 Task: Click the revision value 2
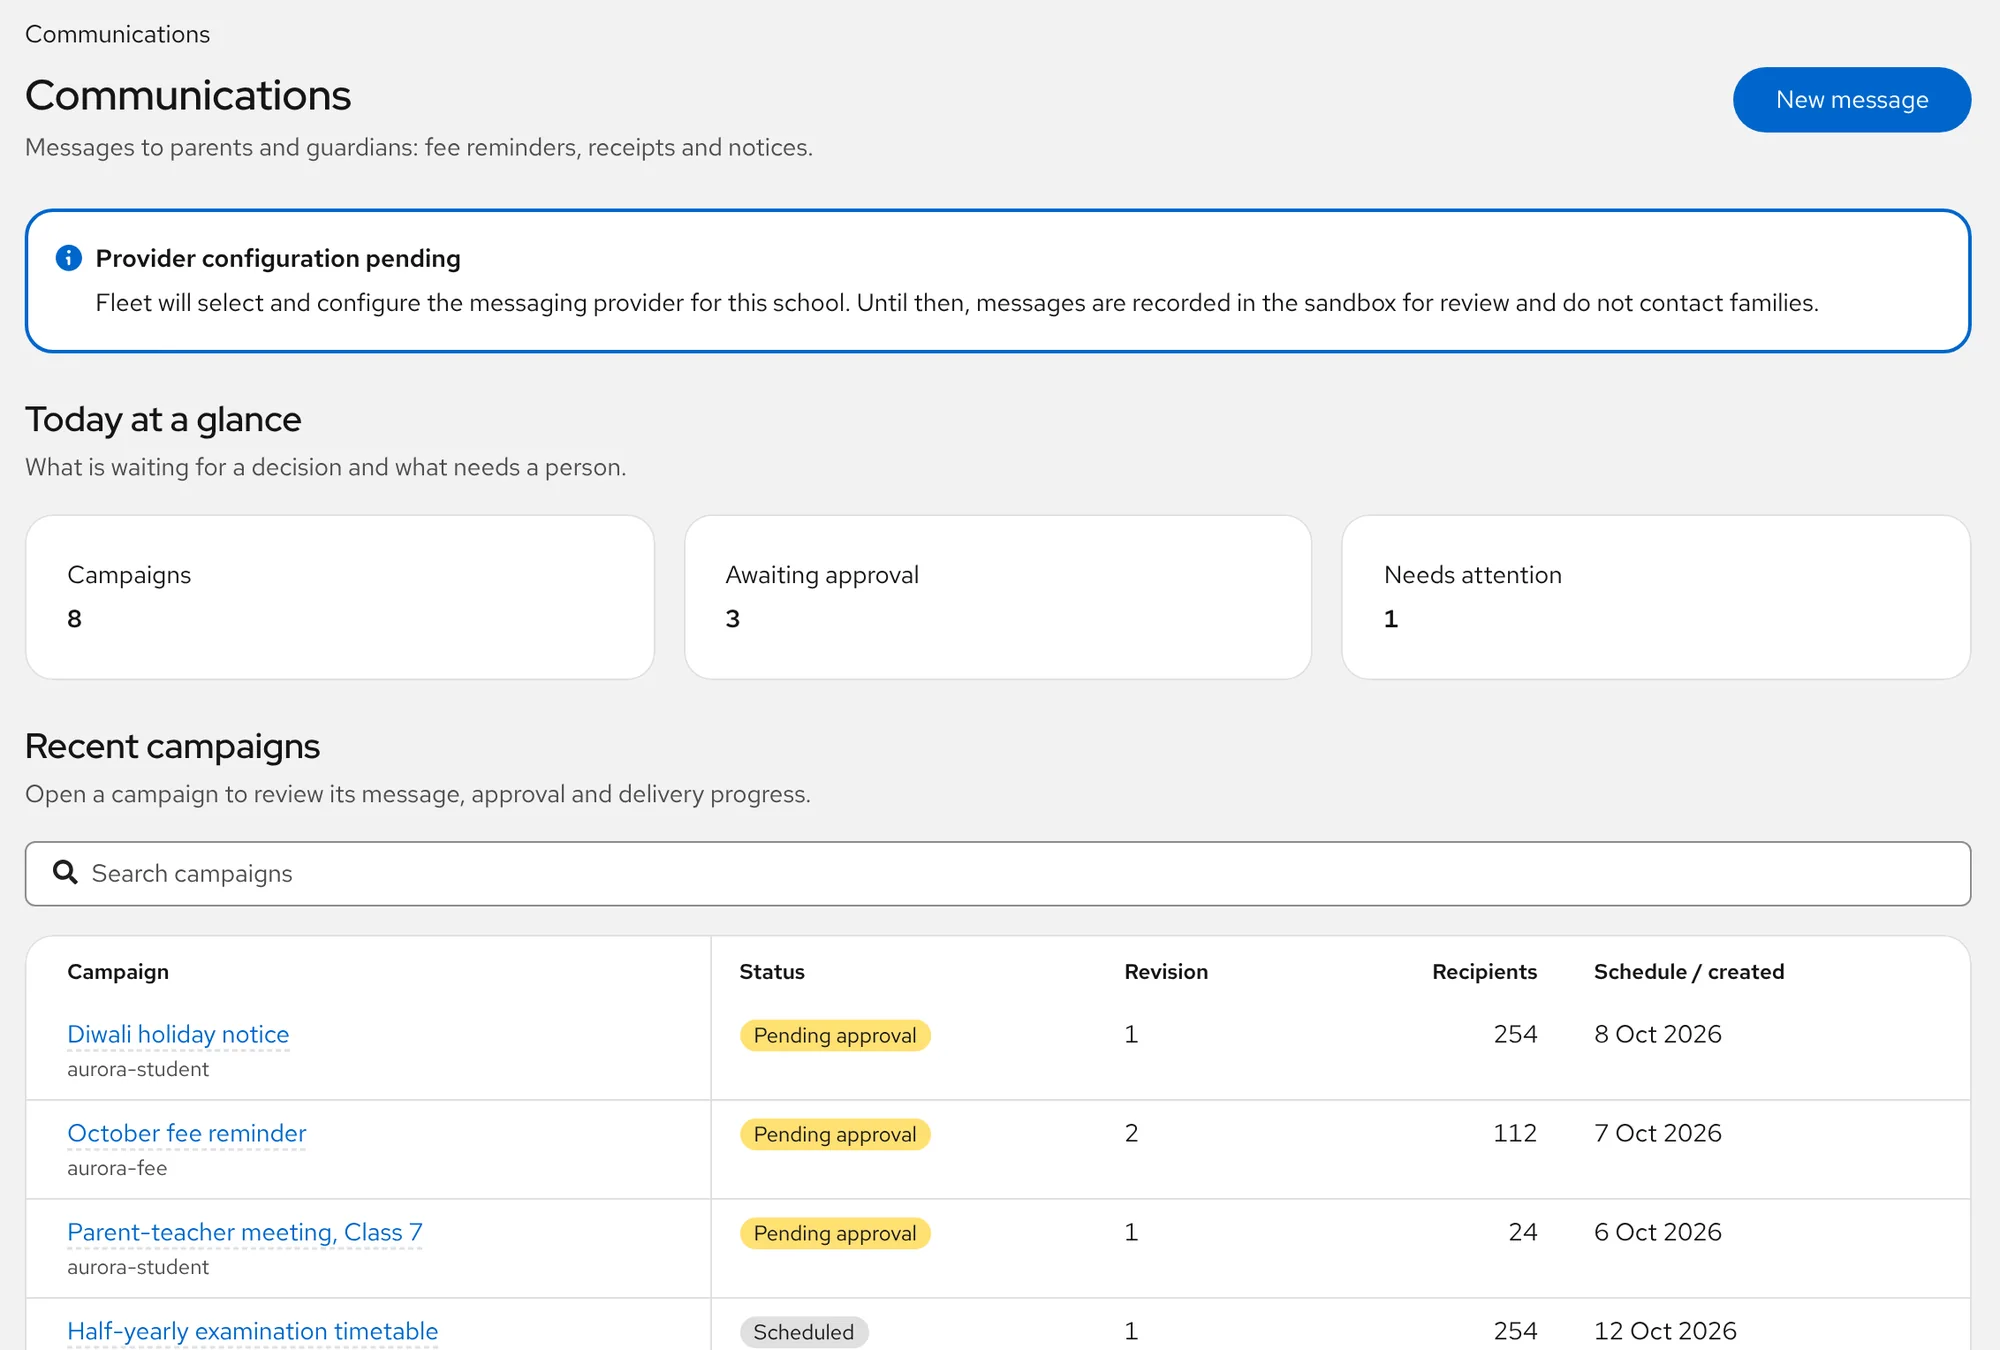tap(1131, 1133)
